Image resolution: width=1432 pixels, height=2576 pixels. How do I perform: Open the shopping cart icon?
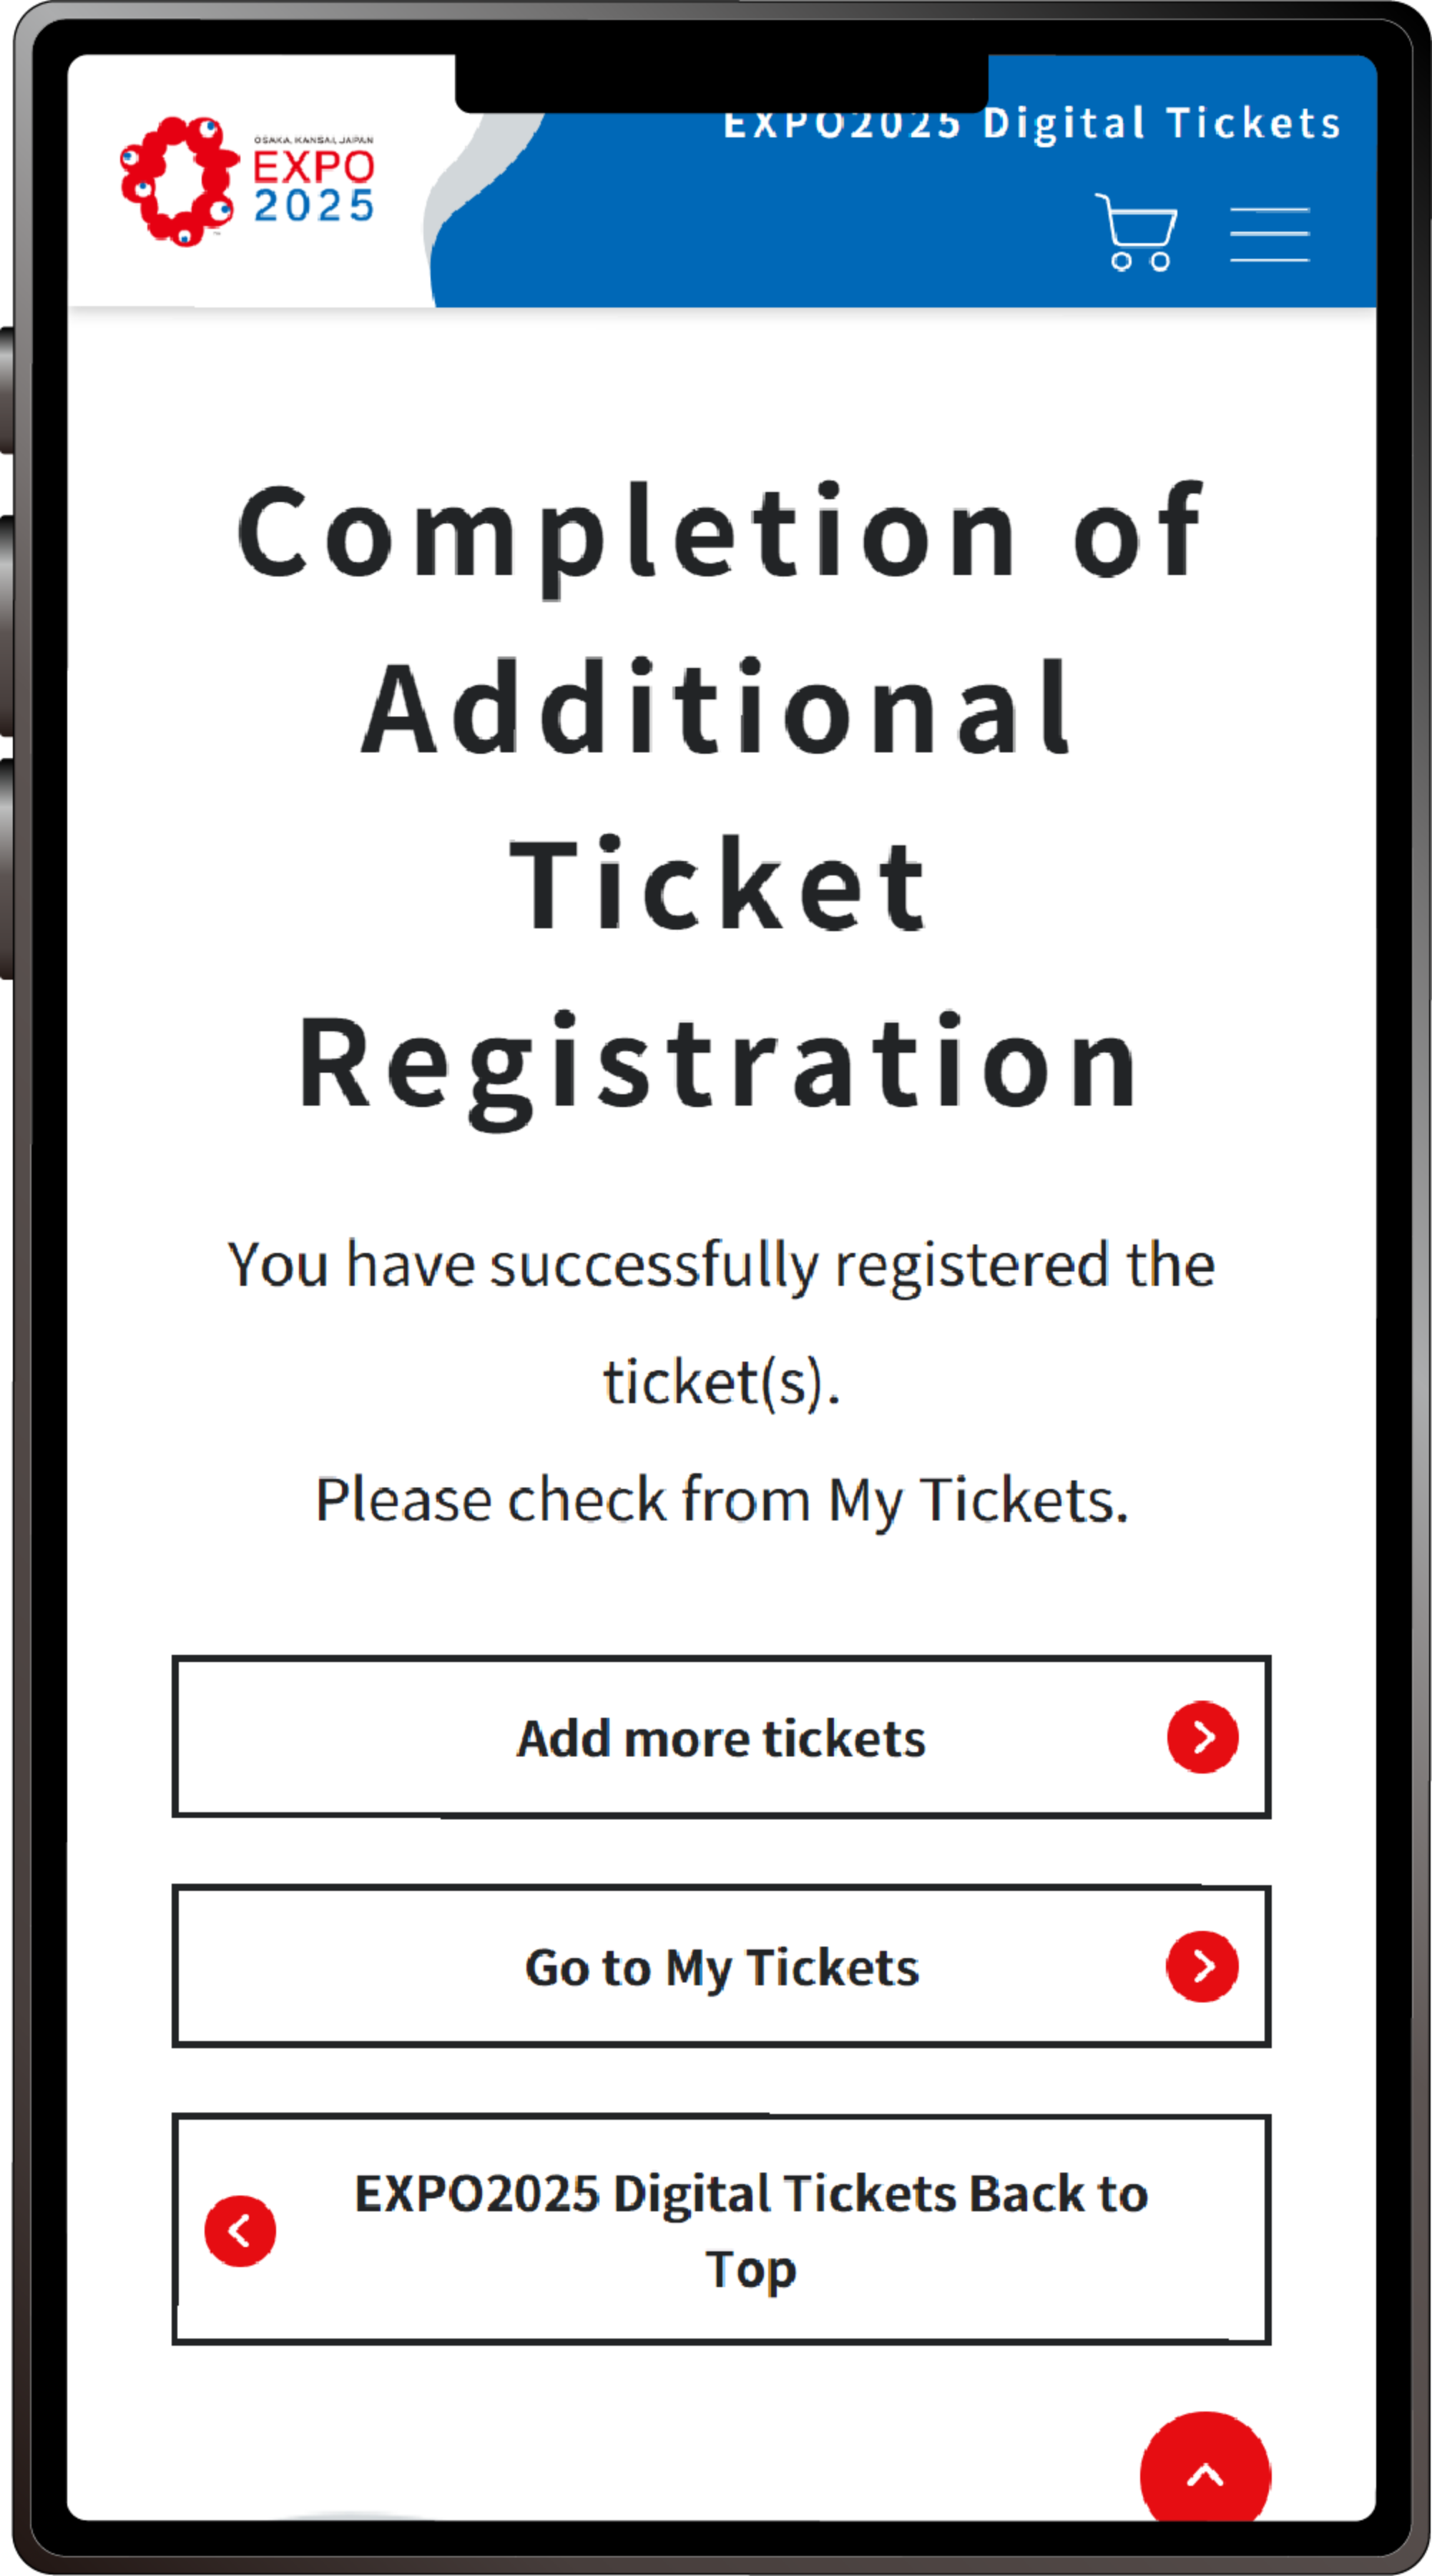1136,232
